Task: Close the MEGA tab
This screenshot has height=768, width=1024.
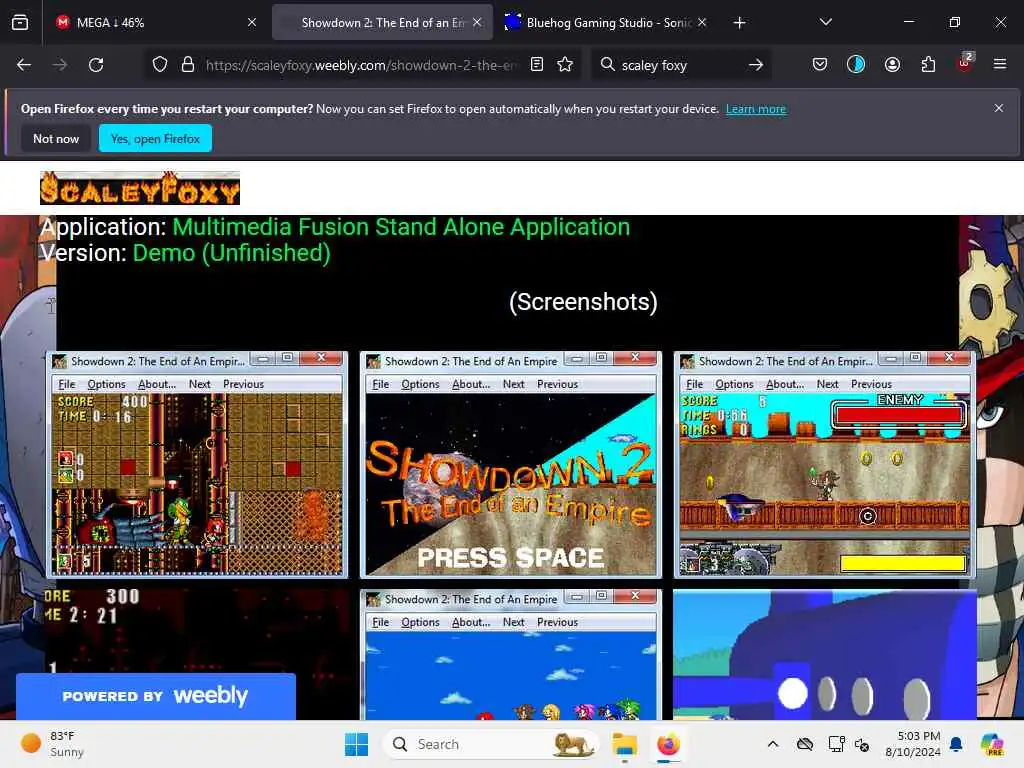Action: (x=252, y=22)
